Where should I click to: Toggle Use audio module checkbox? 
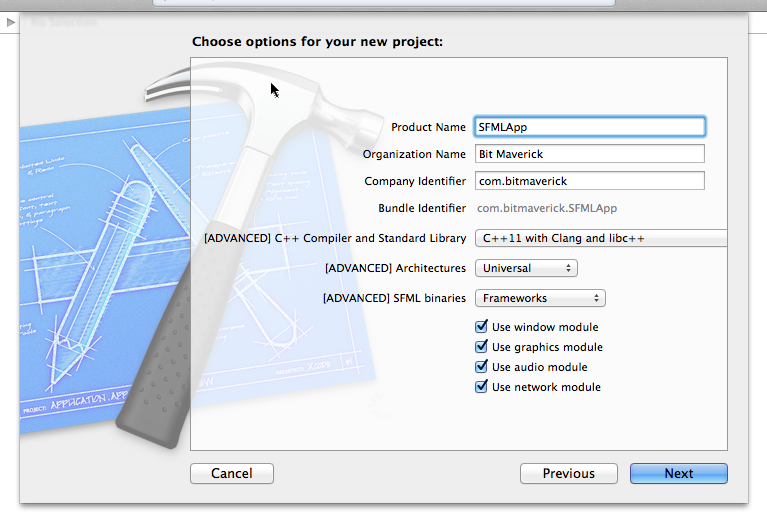(x=481, y=366)
